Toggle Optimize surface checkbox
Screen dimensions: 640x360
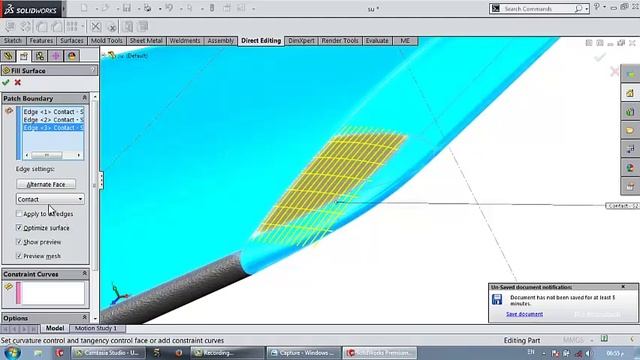click(19, 227)
